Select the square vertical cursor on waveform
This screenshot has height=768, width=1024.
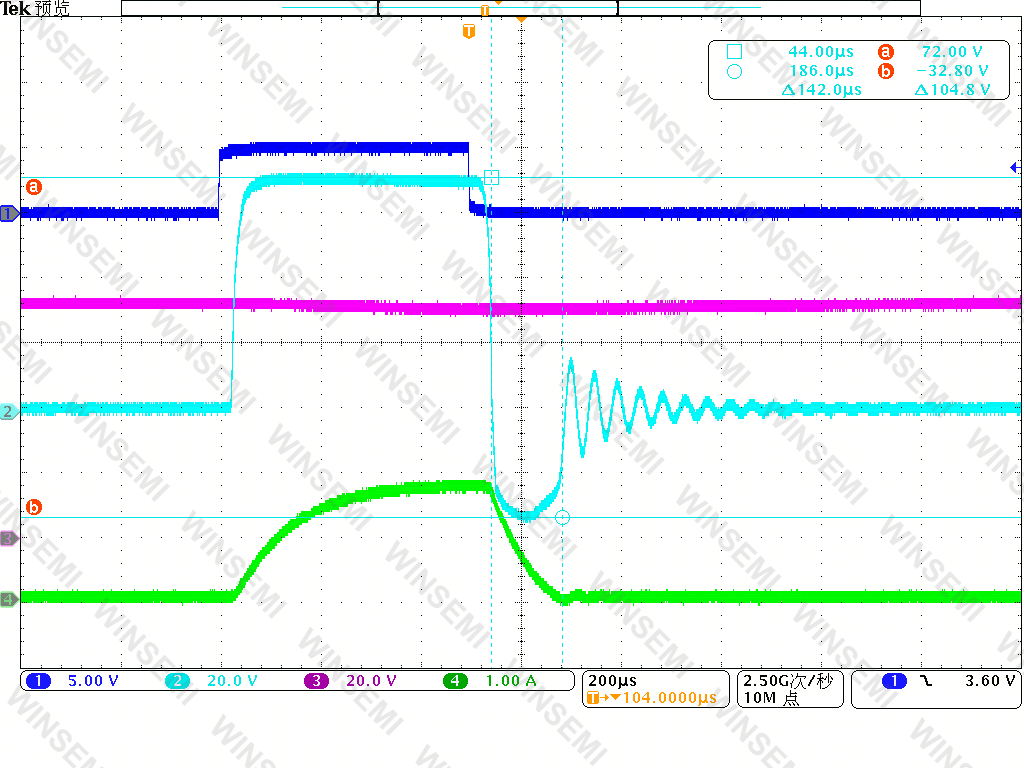click(x=492, y=177)
